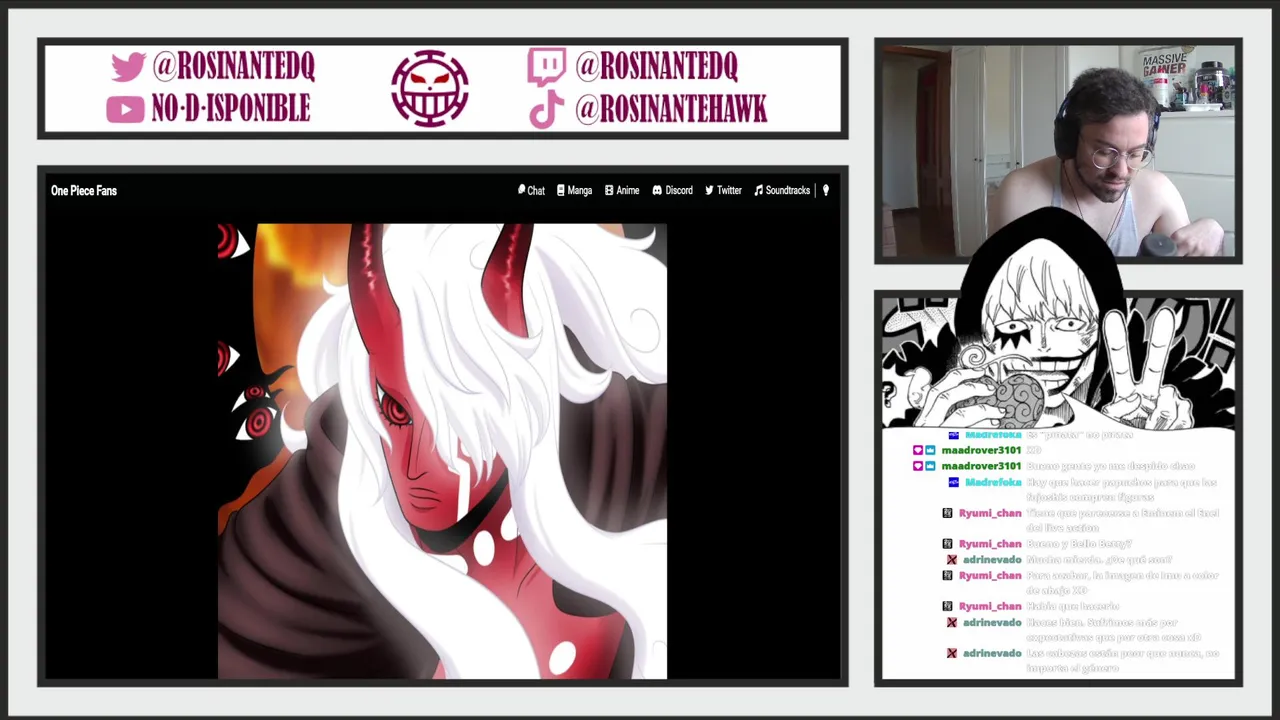
Task: Click the 'Bueno gente yo me despido chao' message
Action: [x=1110, y=466]
